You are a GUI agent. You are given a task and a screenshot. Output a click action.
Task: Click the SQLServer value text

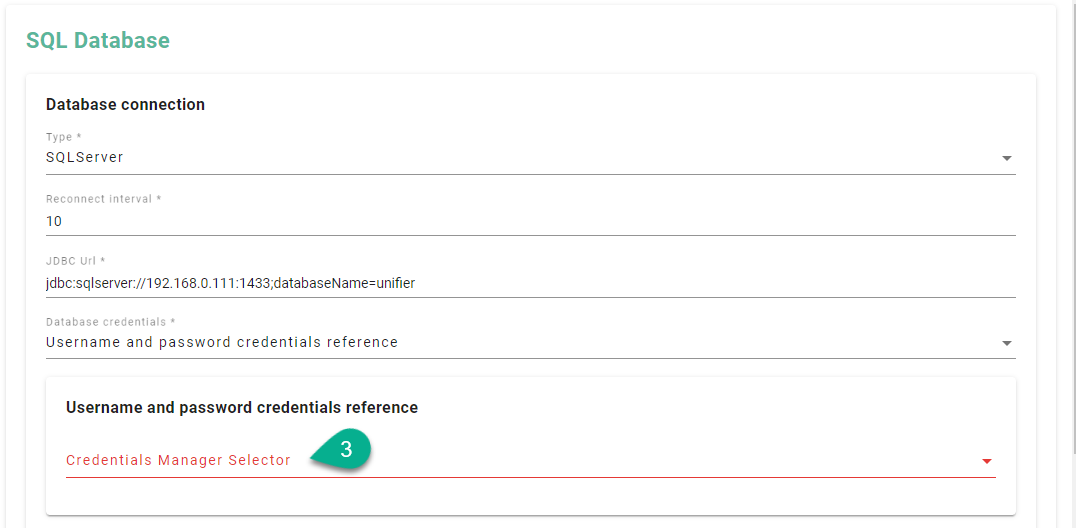click(x=85, y=158)
